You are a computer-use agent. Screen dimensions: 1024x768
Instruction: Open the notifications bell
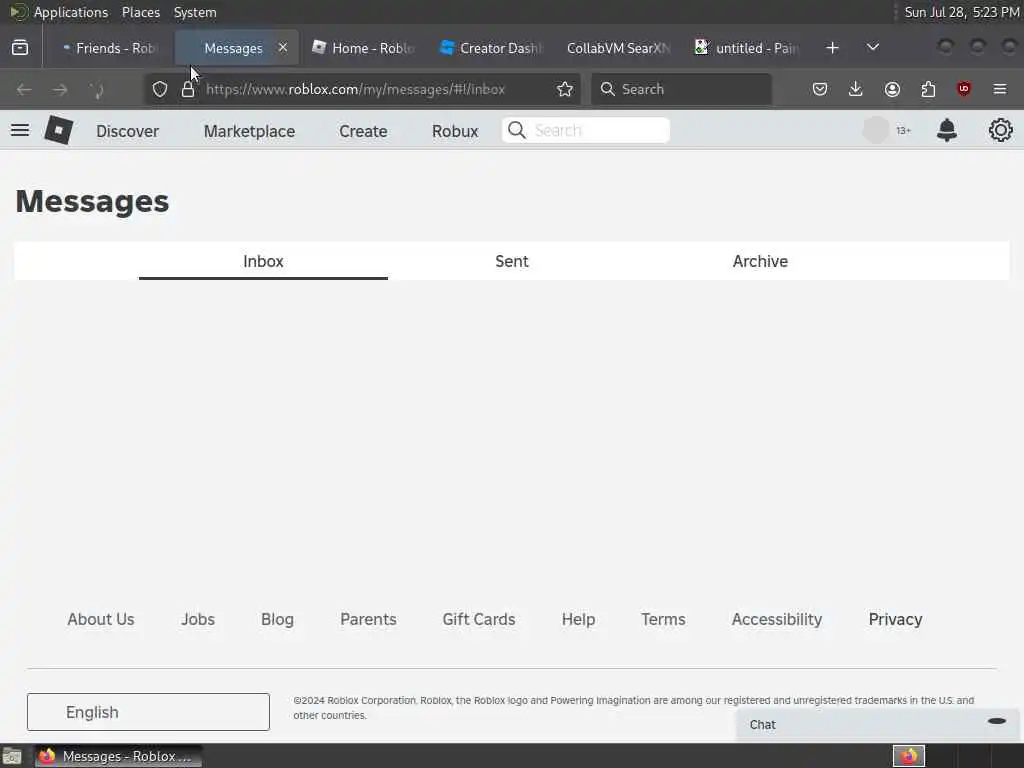click(946, 131)
